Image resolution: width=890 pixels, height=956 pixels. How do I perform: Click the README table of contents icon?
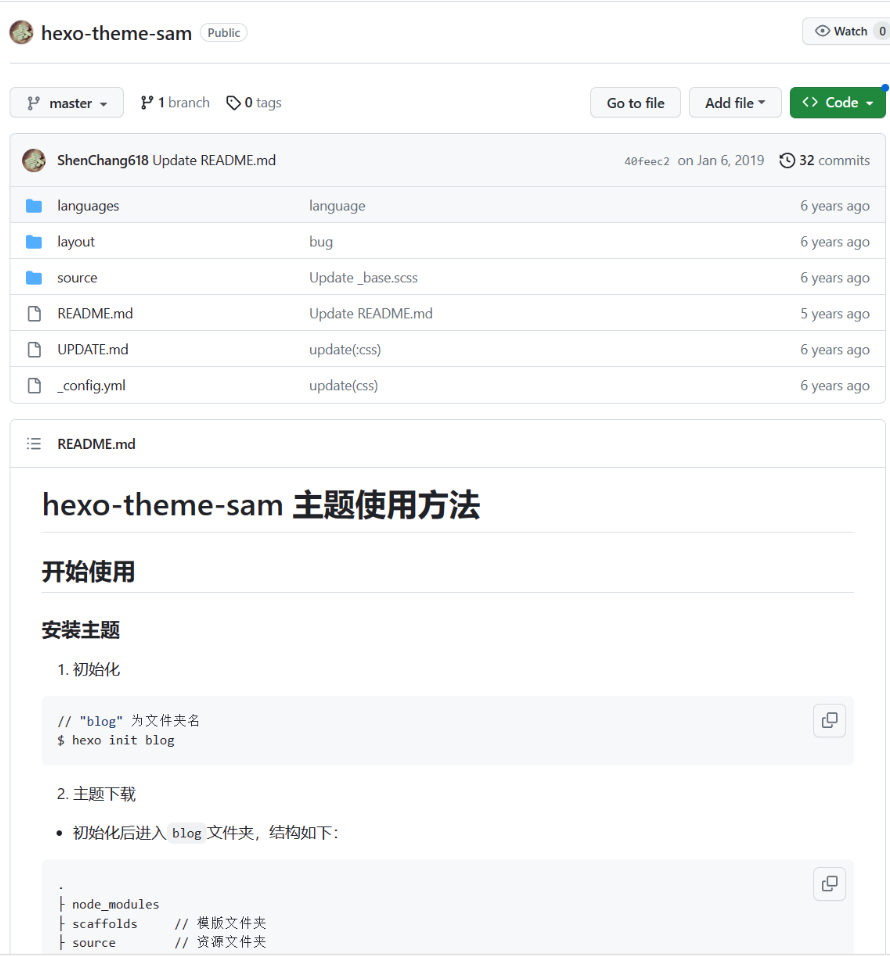coord(34,444)
